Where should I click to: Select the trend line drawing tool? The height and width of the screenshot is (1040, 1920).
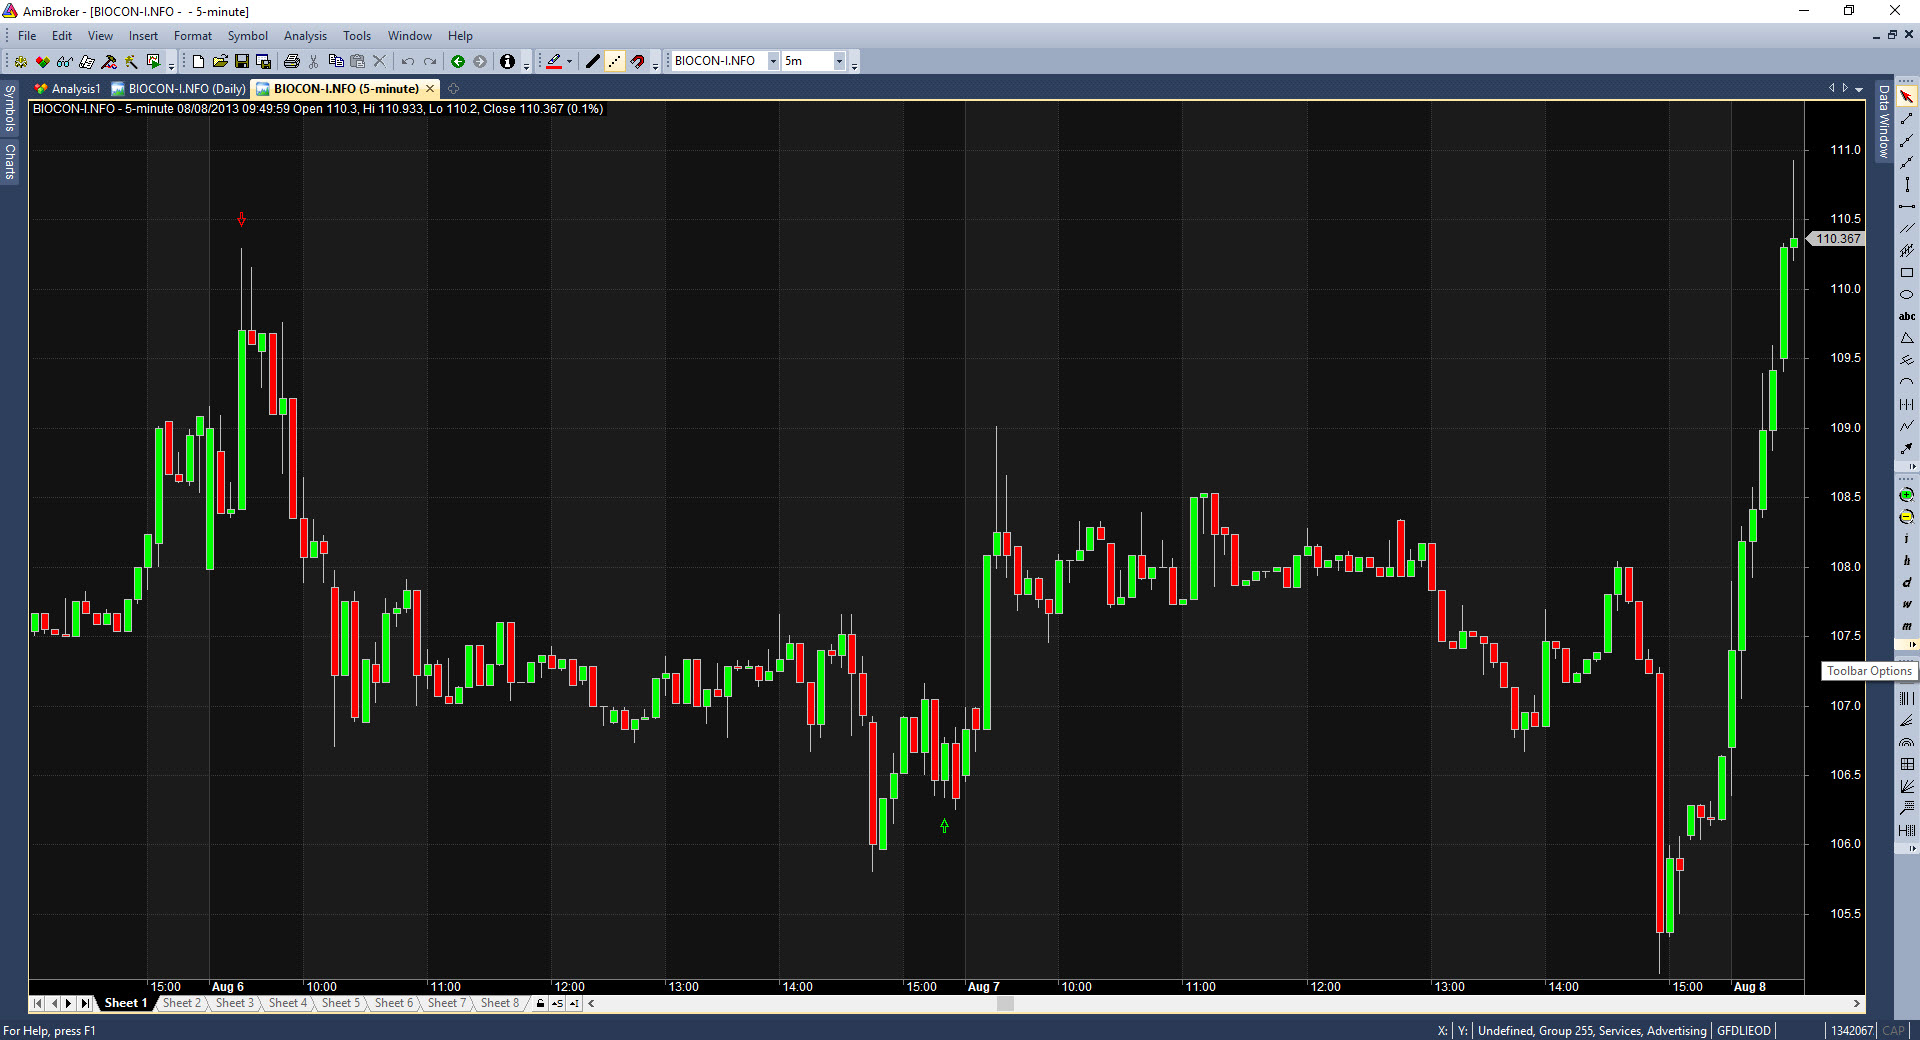click(x=1906, y=119)
